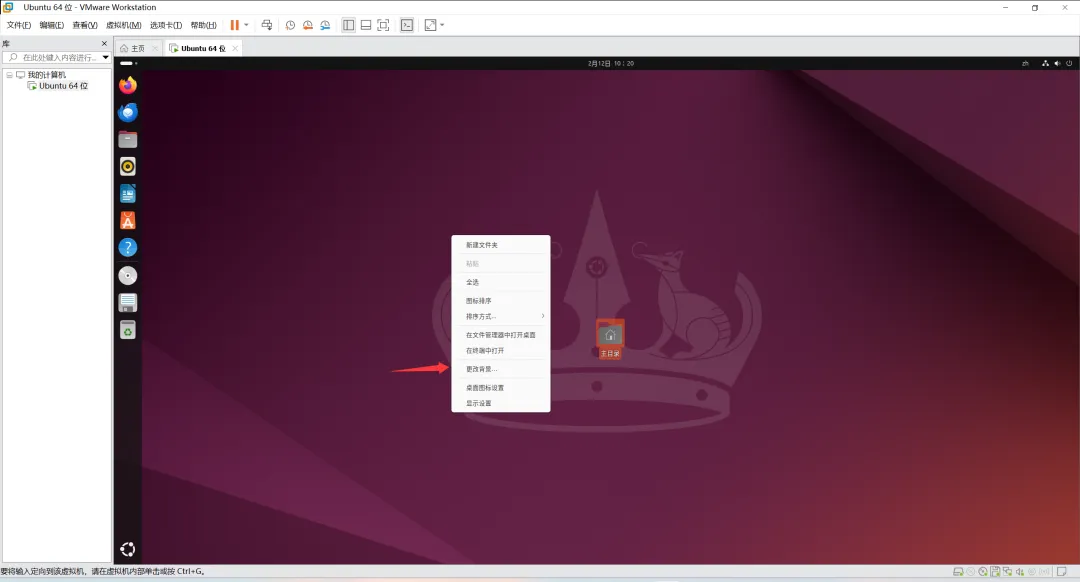Close the library panel

click(105, 43)
